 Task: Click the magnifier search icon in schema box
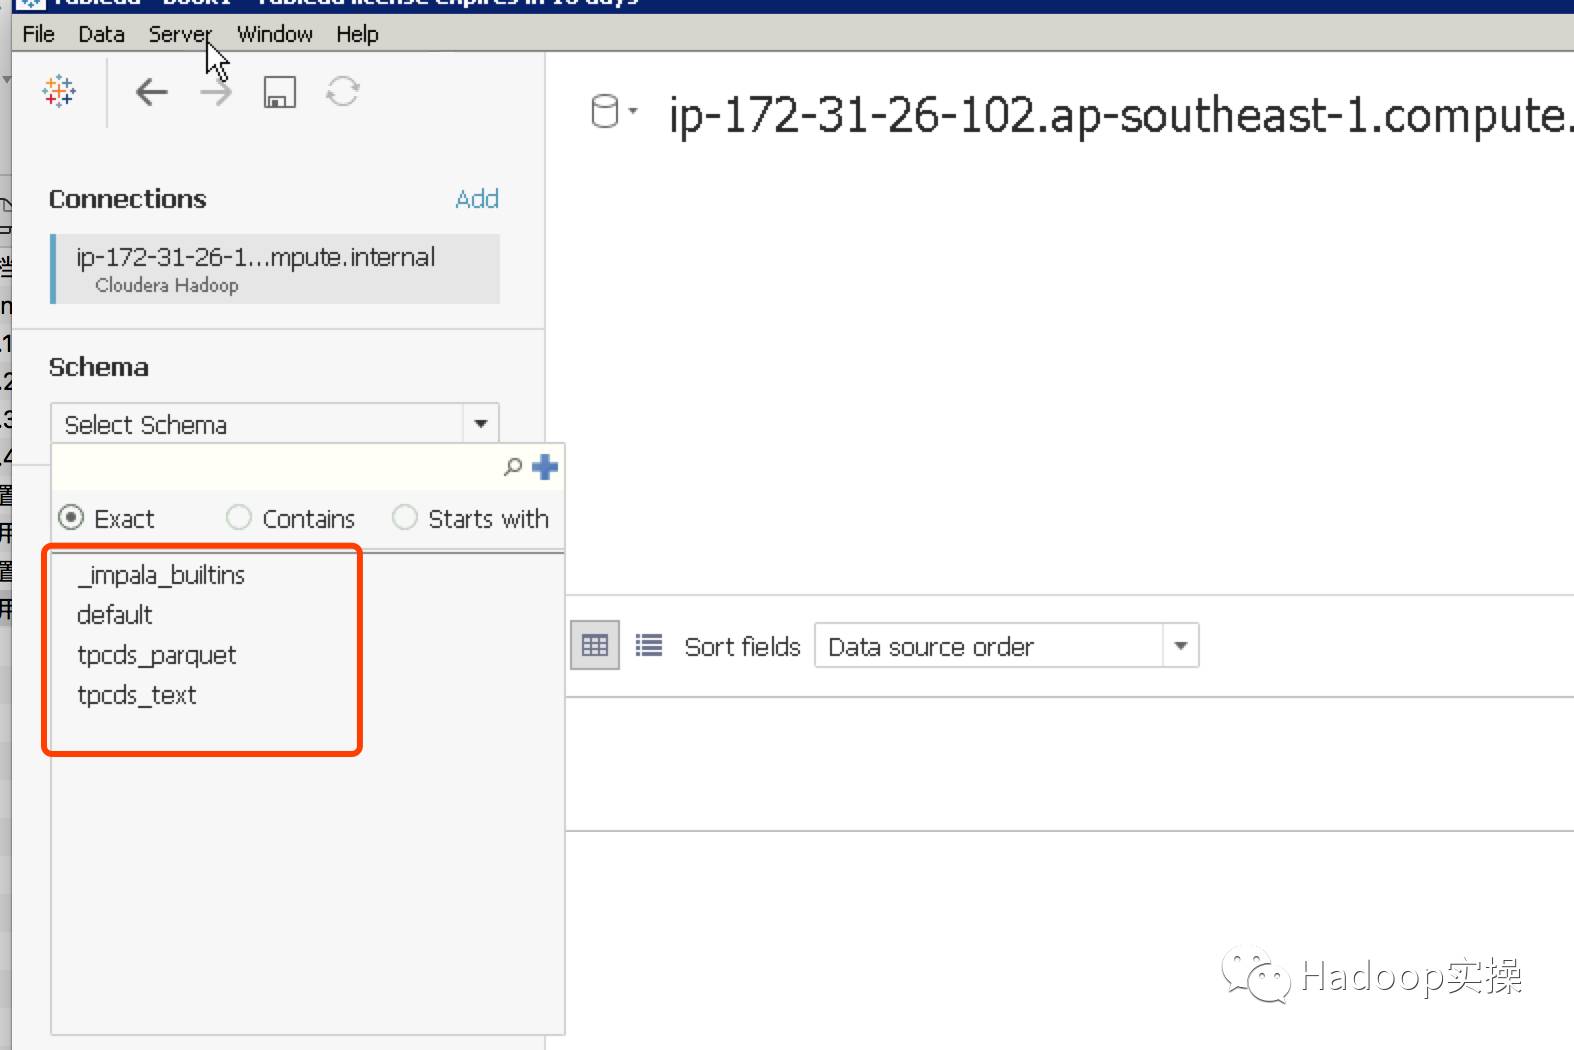[x=513, y=467]
